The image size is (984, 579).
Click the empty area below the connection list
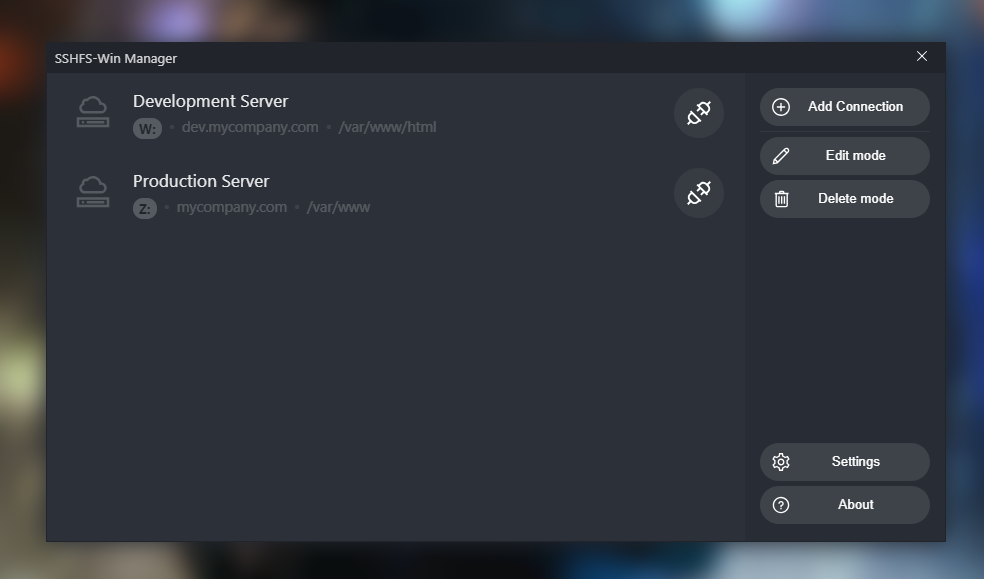[x=395, y=380]
